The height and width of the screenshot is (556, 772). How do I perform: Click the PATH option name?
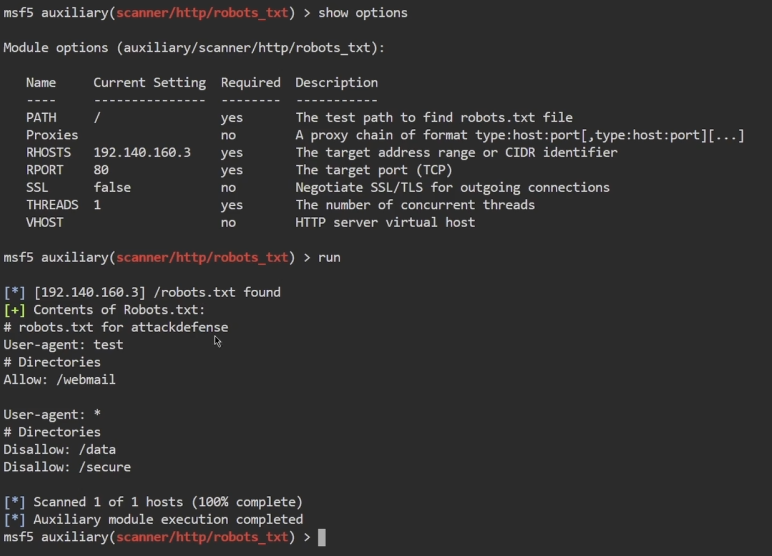click(x=41, y=118)
